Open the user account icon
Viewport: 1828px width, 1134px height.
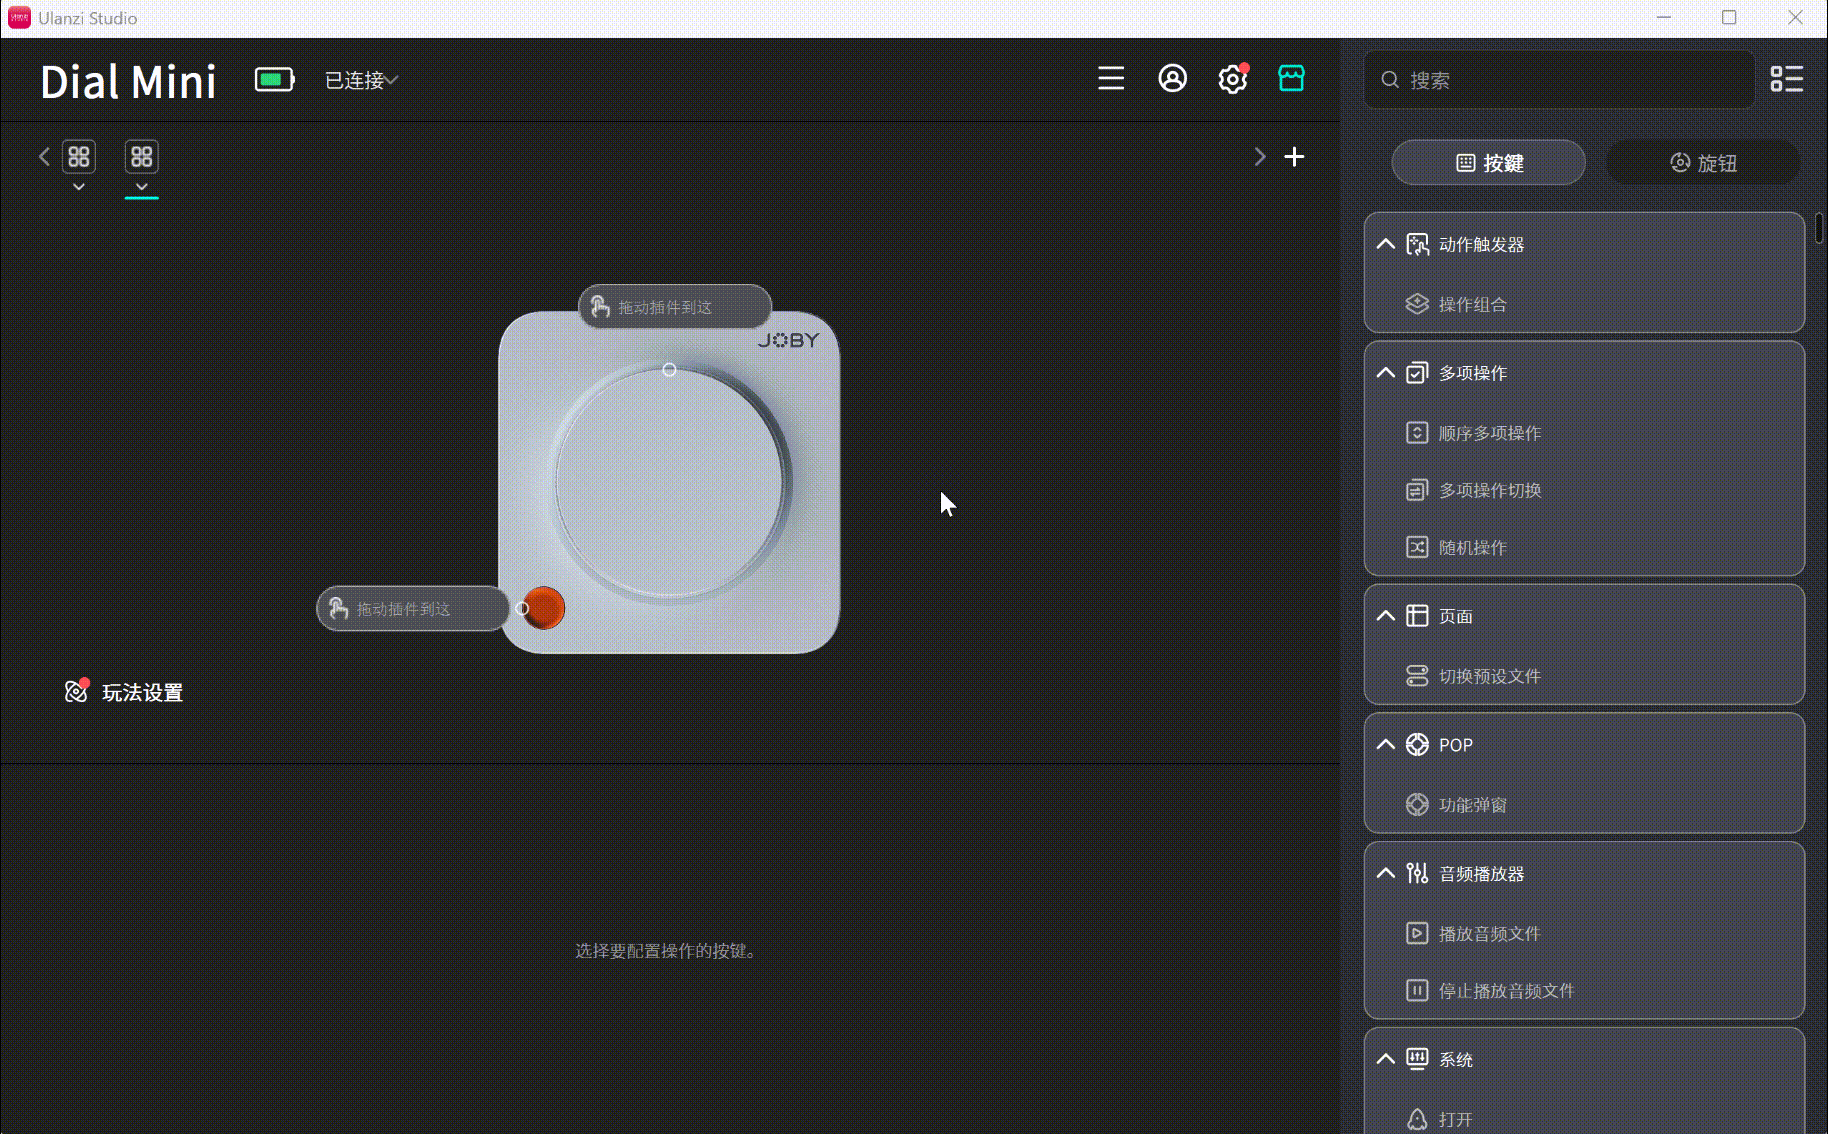[1172, 79]
